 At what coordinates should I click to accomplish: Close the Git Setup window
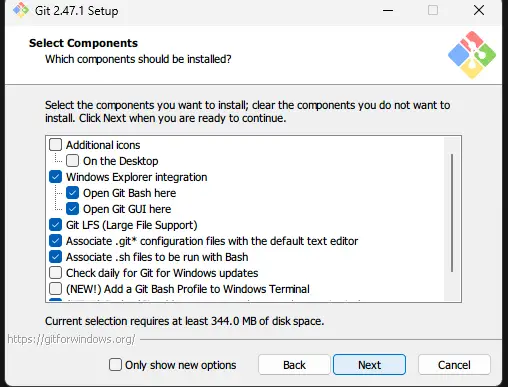[x=479, y=10]
